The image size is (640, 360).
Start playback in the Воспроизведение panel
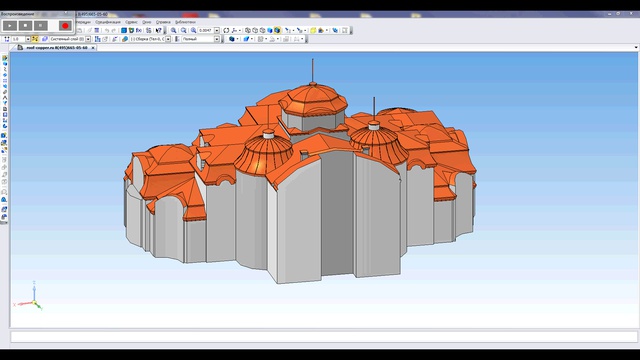[x=10, y=26]
